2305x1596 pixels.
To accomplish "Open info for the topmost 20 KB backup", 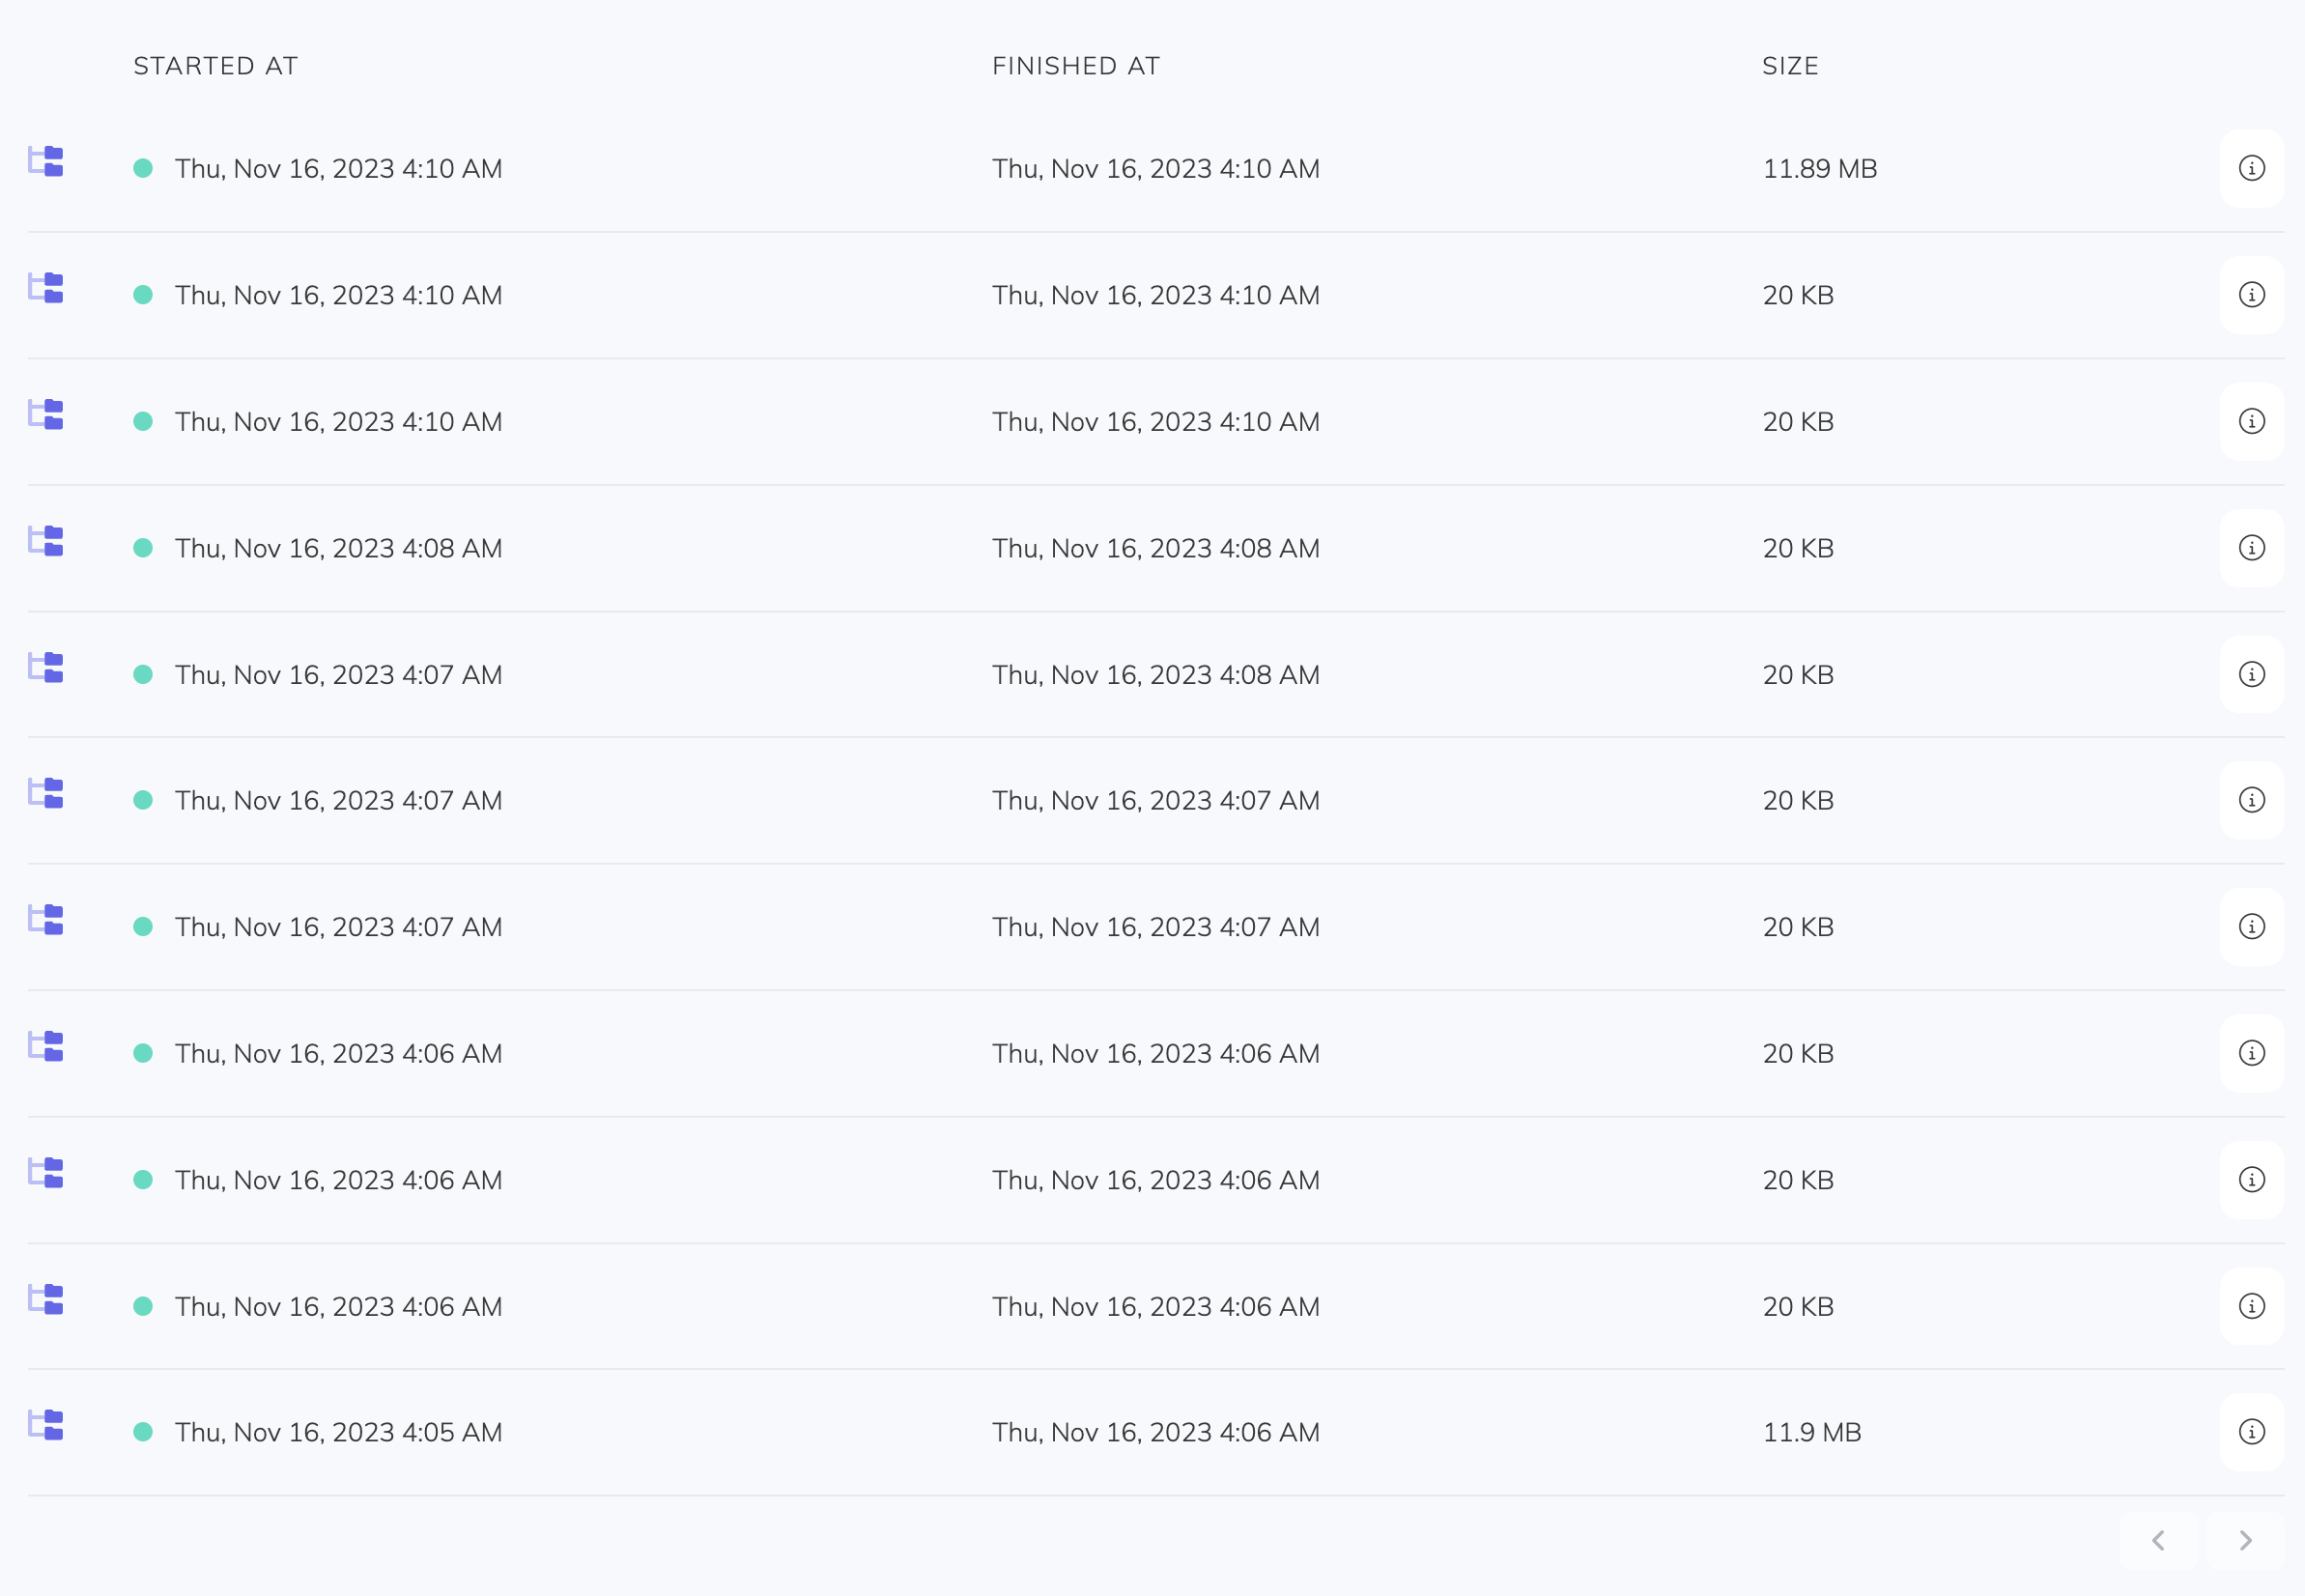I will tap(2251, 295).
